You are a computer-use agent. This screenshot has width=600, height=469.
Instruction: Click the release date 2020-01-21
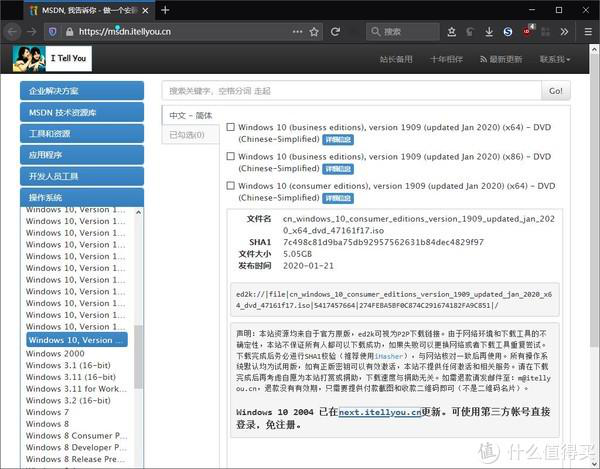click(x=308, y=266)
